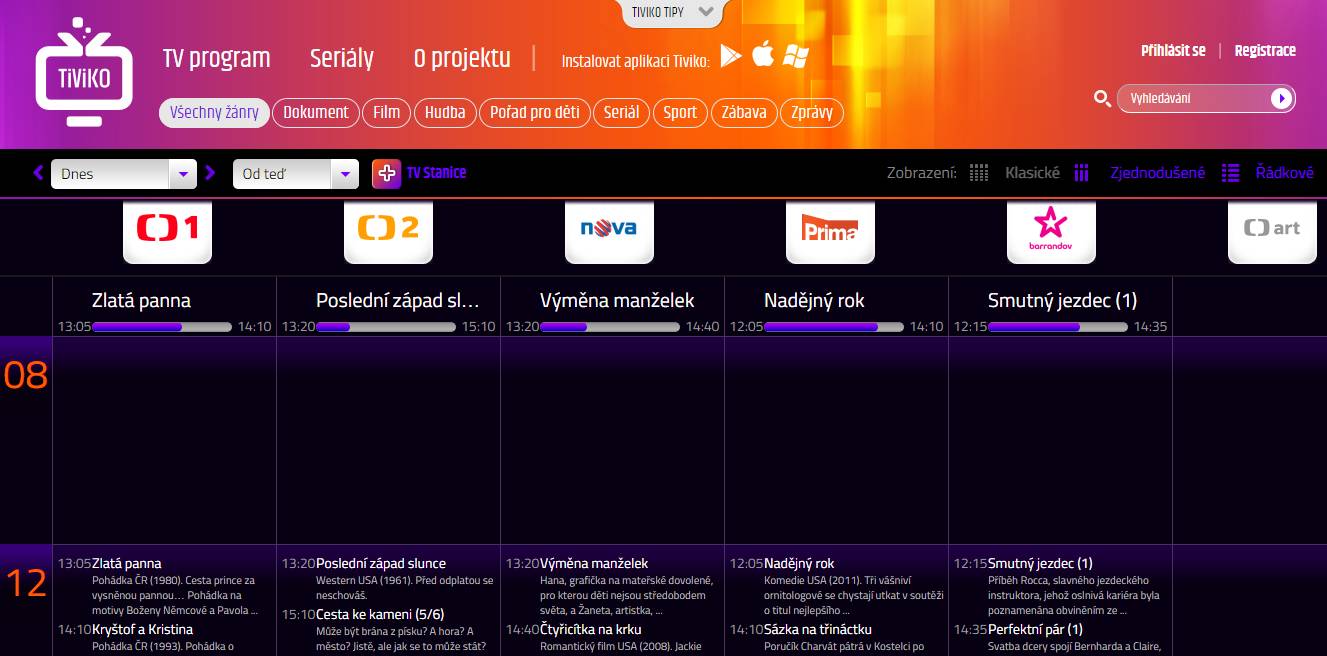Filter by Hudba genre
1327x656 pixels.
[x=445, y=112]
